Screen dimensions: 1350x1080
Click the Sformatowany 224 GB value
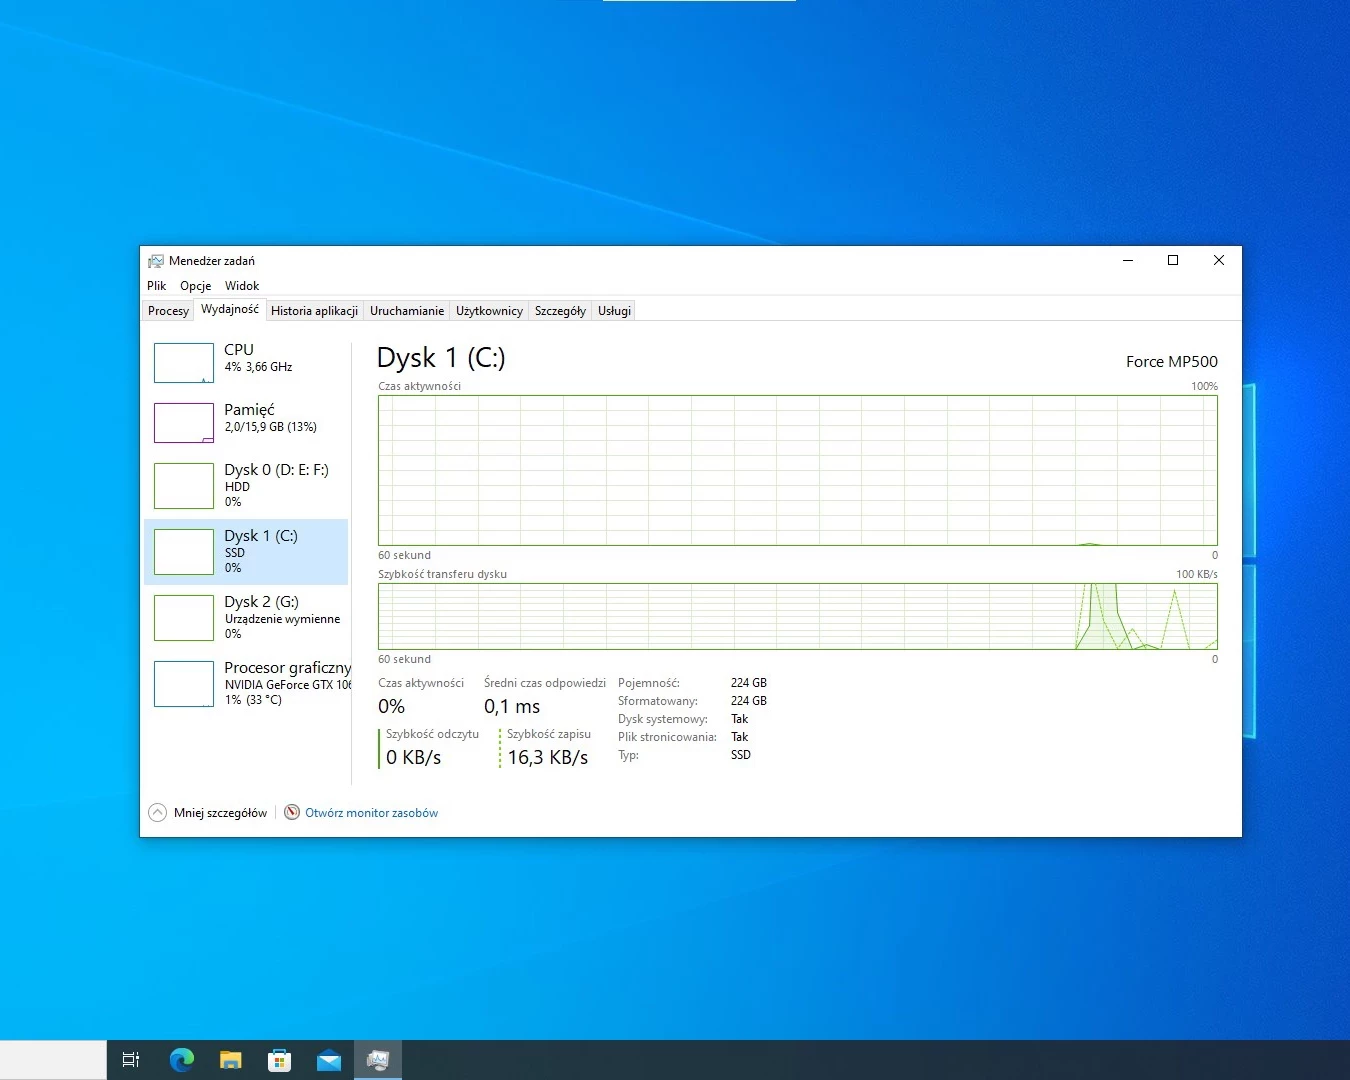point(749,701)
